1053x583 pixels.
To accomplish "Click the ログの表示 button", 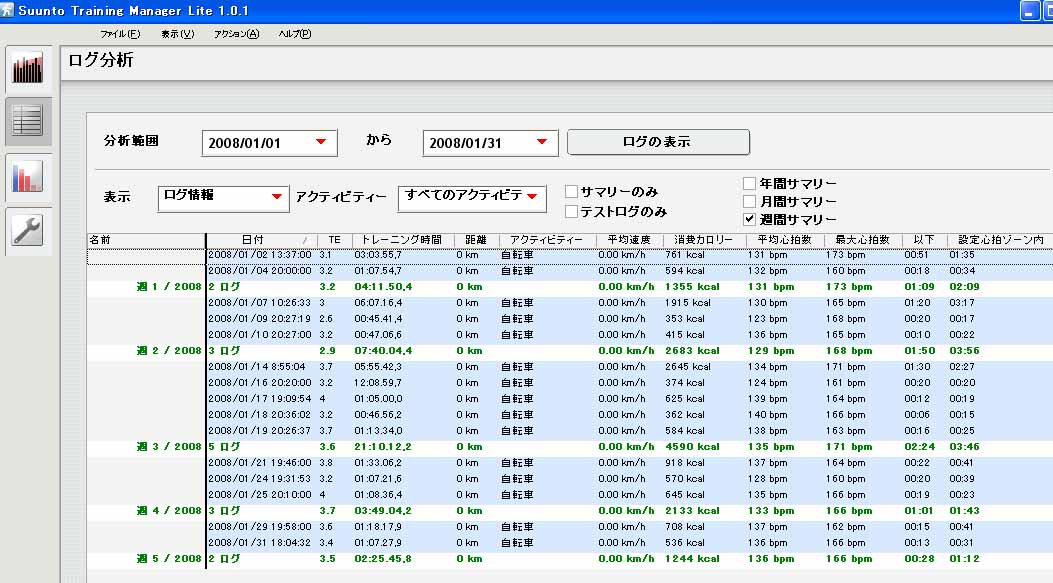I will 658,142.
